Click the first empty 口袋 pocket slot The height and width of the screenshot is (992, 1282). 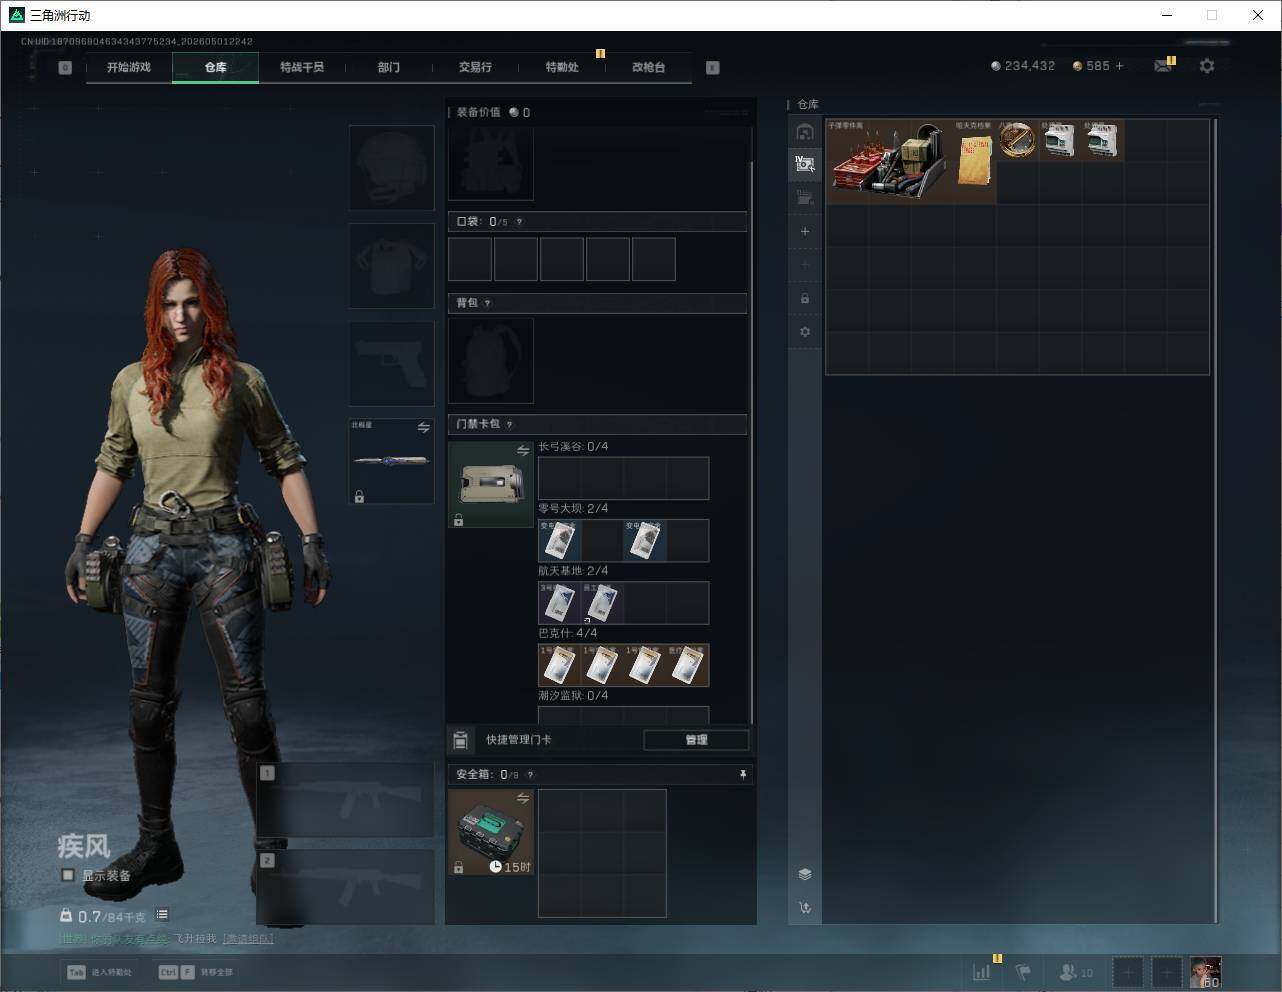470,259
